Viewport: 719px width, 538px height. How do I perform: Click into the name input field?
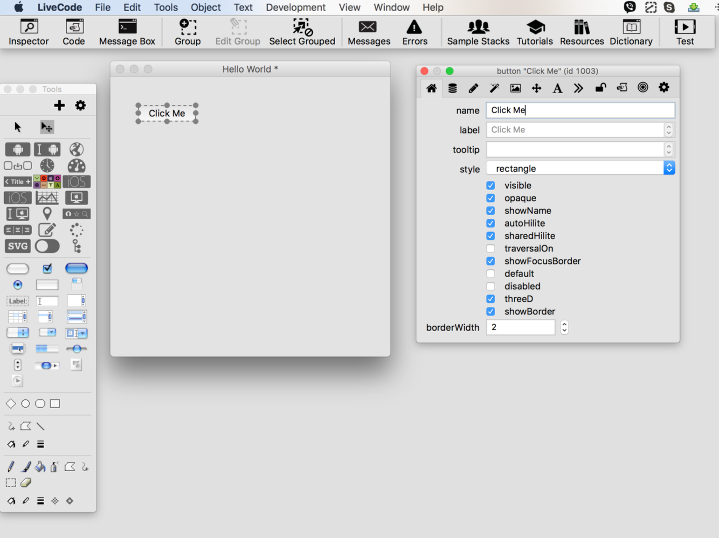[x=581, y=110]
